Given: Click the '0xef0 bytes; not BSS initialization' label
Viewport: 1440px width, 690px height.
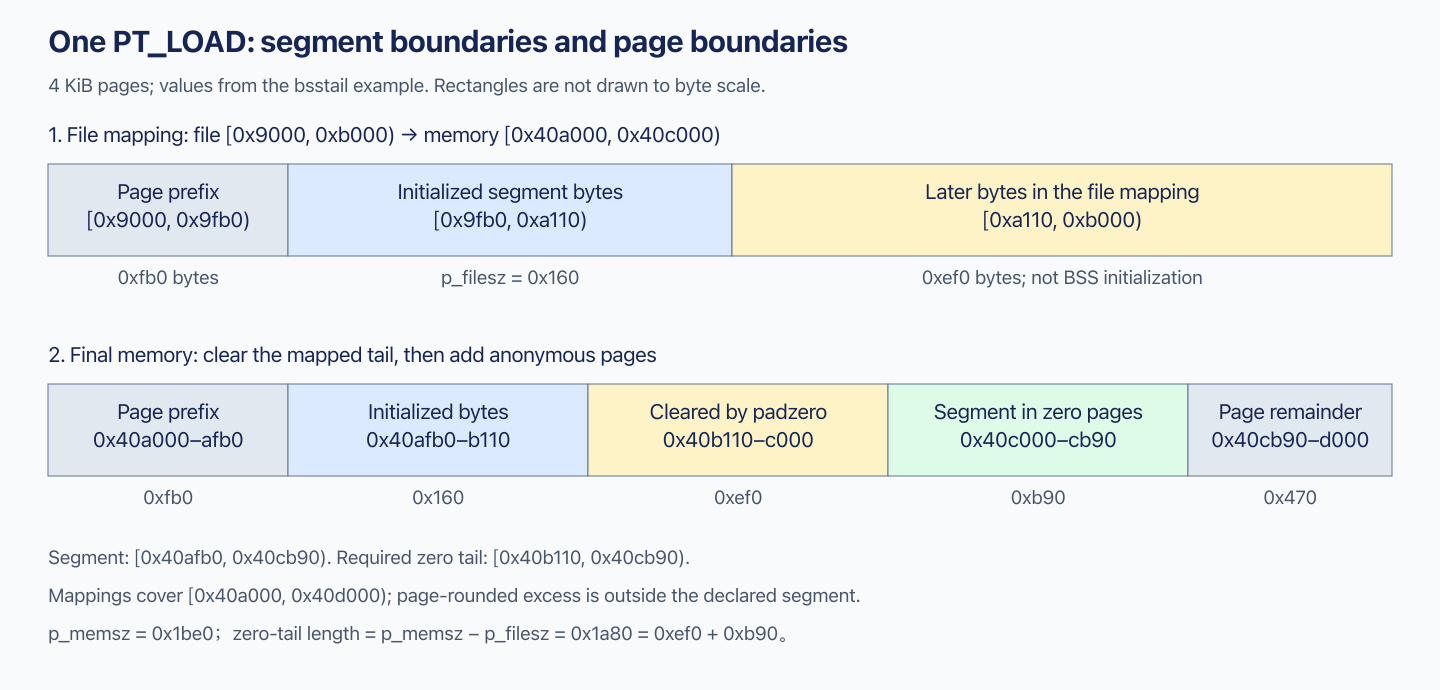Looking at the screenshot, I should (x=1062, y=278).
